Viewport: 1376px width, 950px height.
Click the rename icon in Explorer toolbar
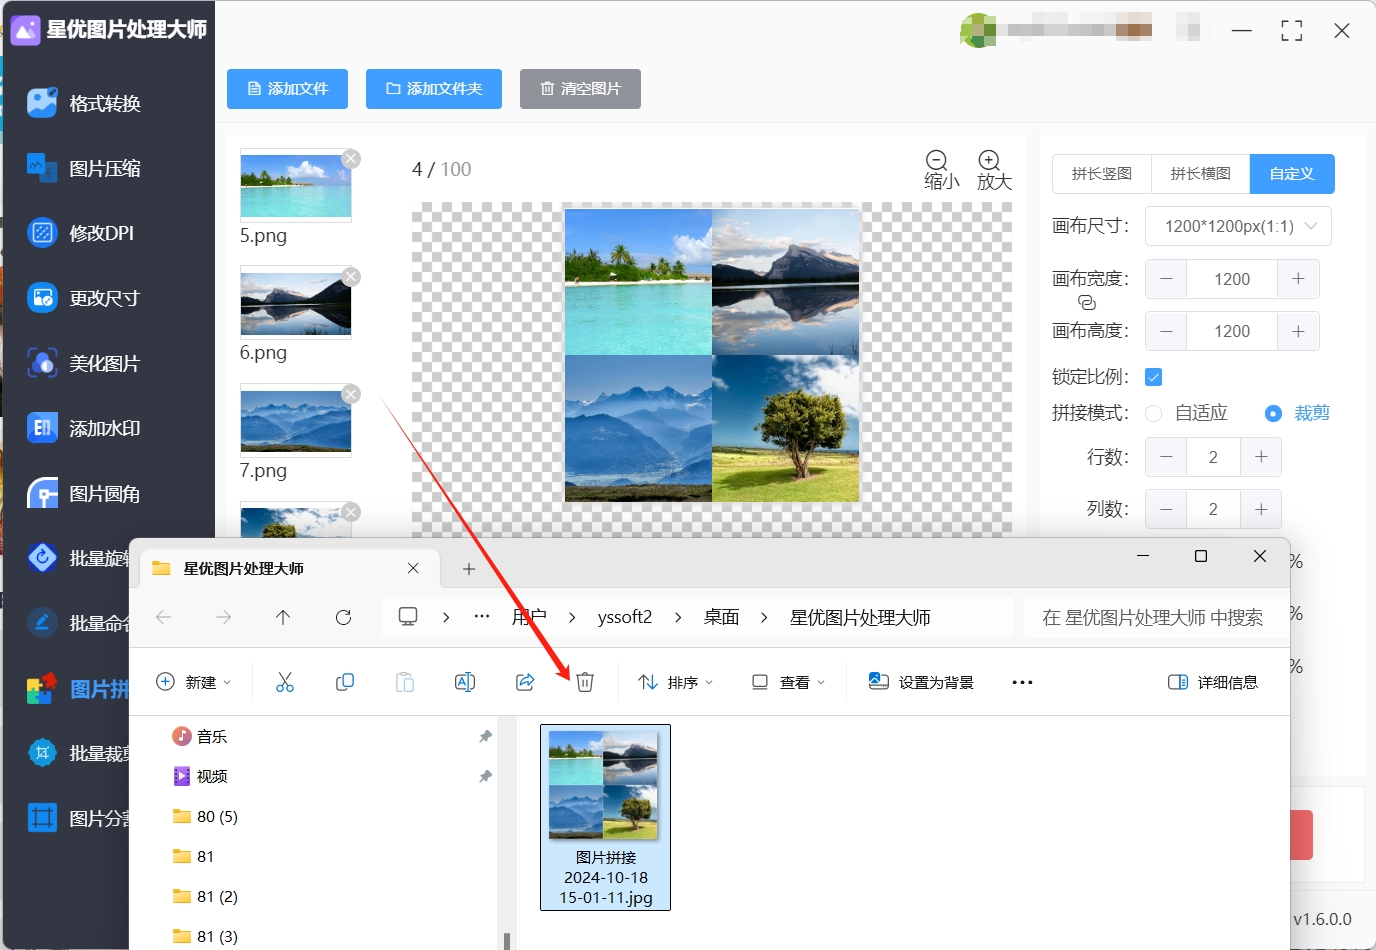click(465, 682)
